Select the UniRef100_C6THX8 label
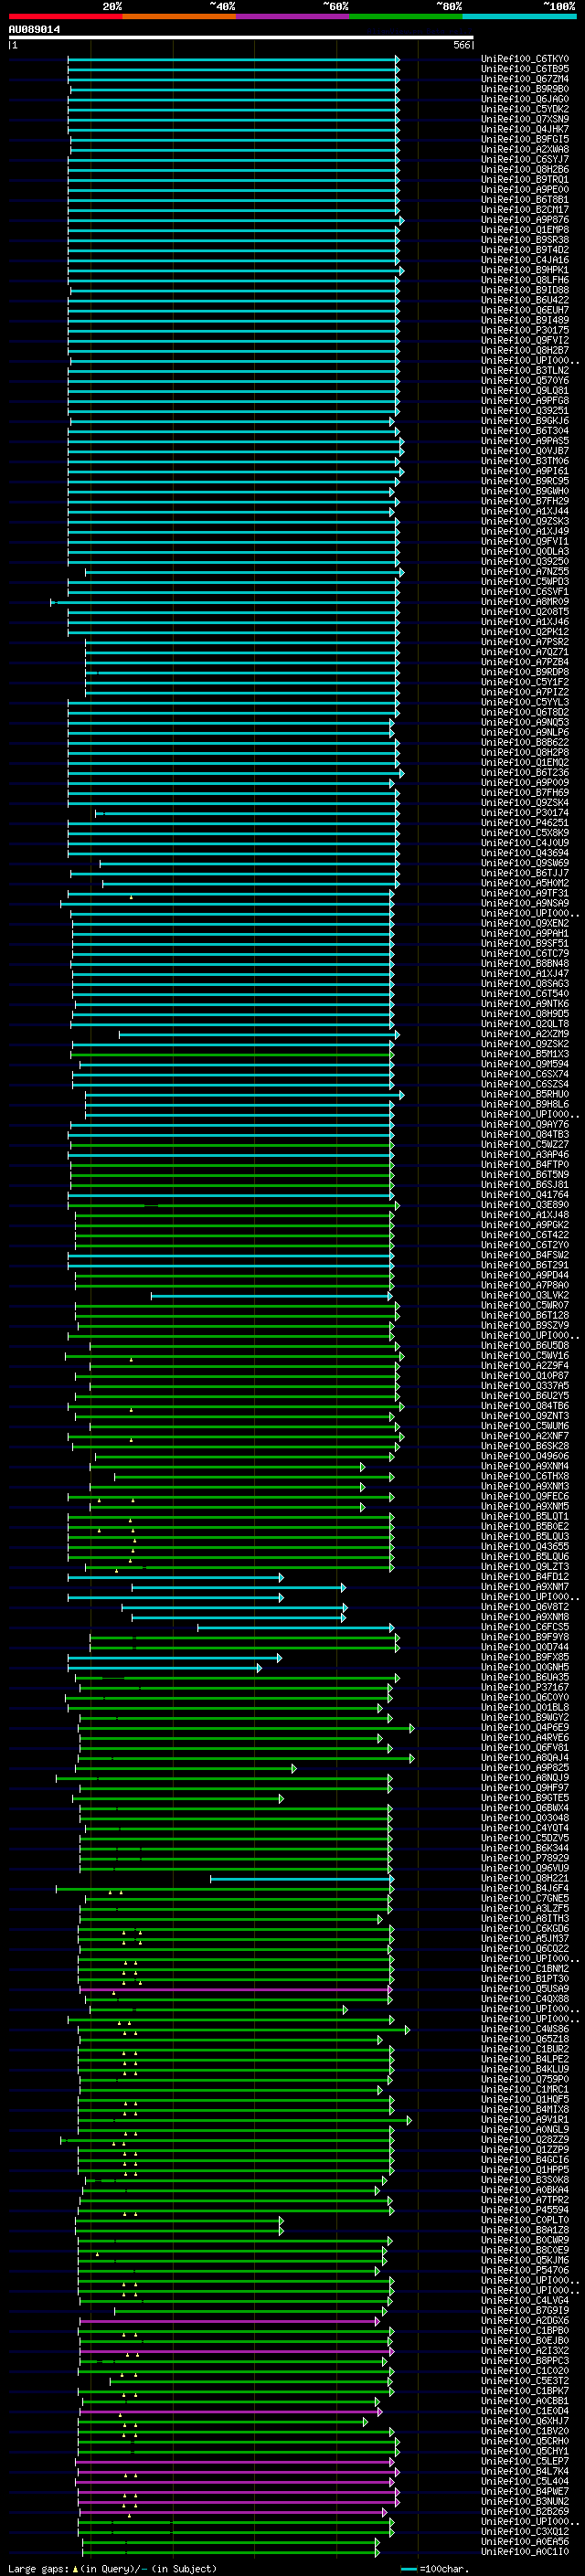The width and height of the screenshot is (585, 2576). click(x=525, y=1476)
